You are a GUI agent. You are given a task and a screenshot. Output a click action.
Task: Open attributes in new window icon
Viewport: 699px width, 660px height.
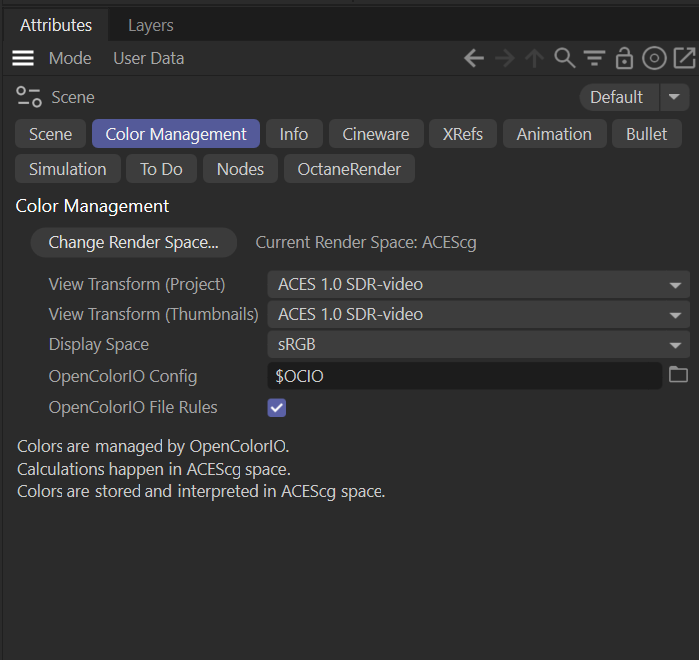682,58
